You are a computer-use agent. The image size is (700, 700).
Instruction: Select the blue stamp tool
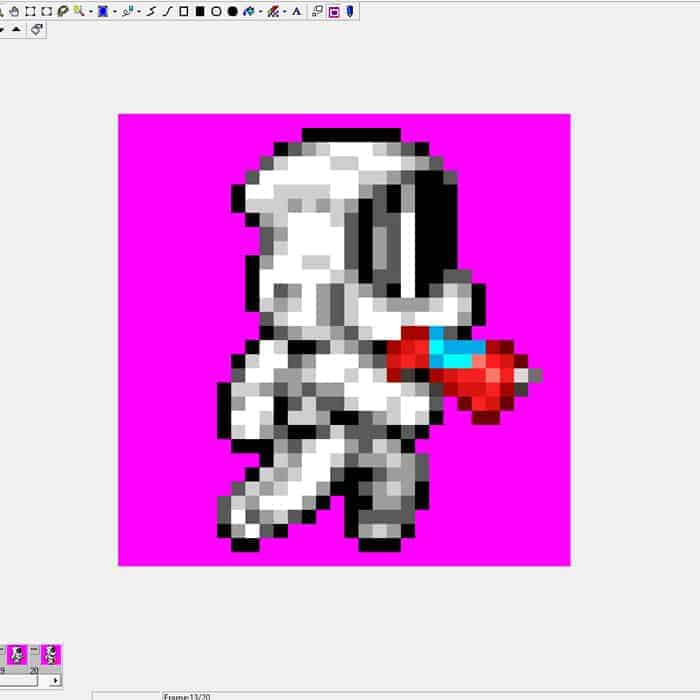tap(103, 12)
